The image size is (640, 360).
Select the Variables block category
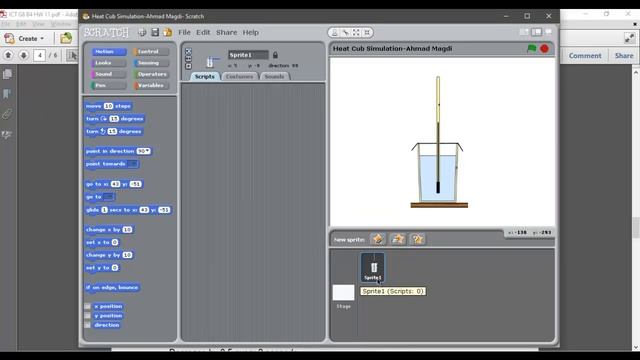point(151,85)
